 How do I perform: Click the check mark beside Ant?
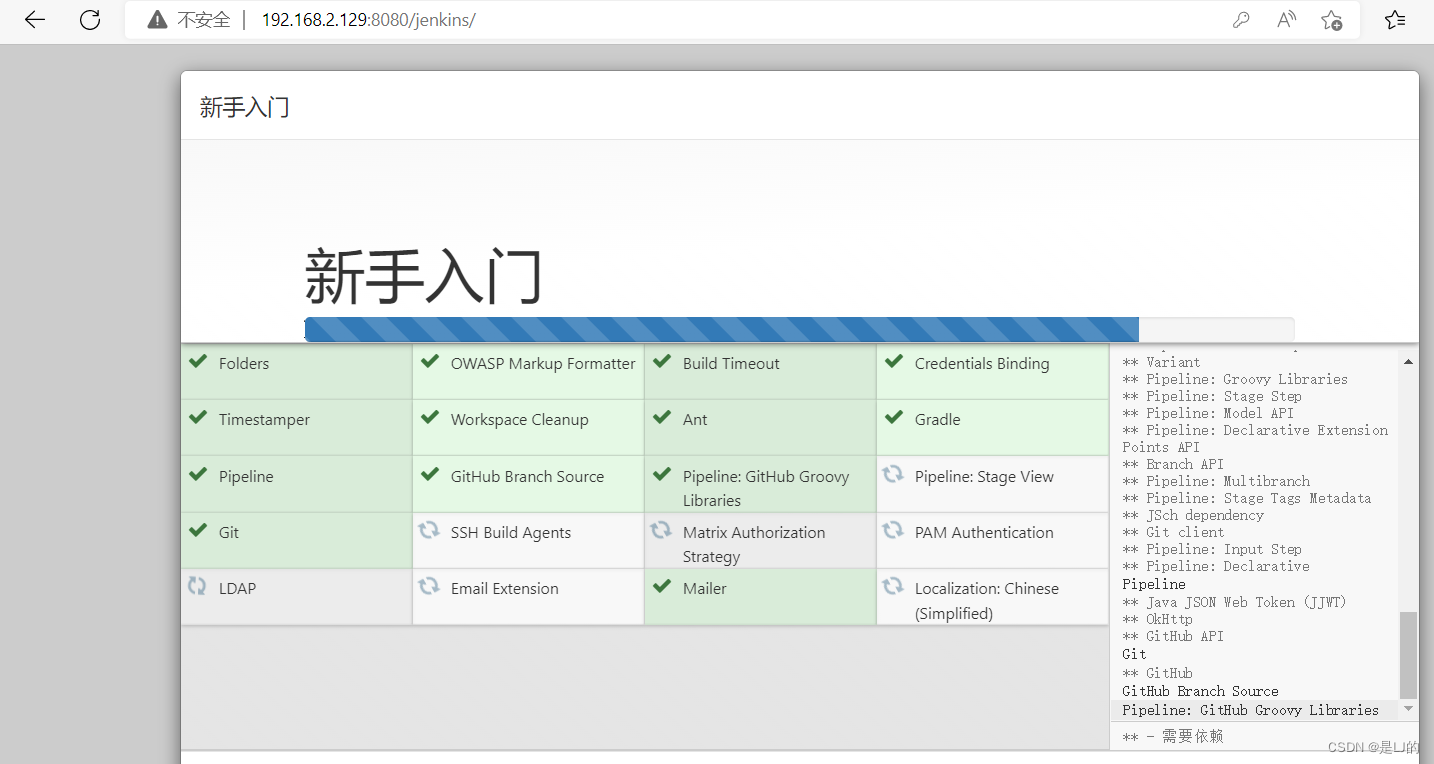[662, 417]
